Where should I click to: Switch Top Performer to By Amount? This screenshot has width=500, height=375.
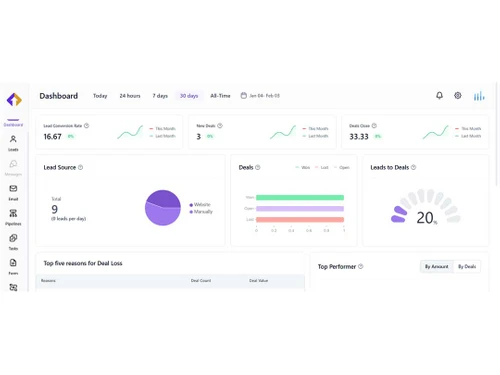pos(436,266)
